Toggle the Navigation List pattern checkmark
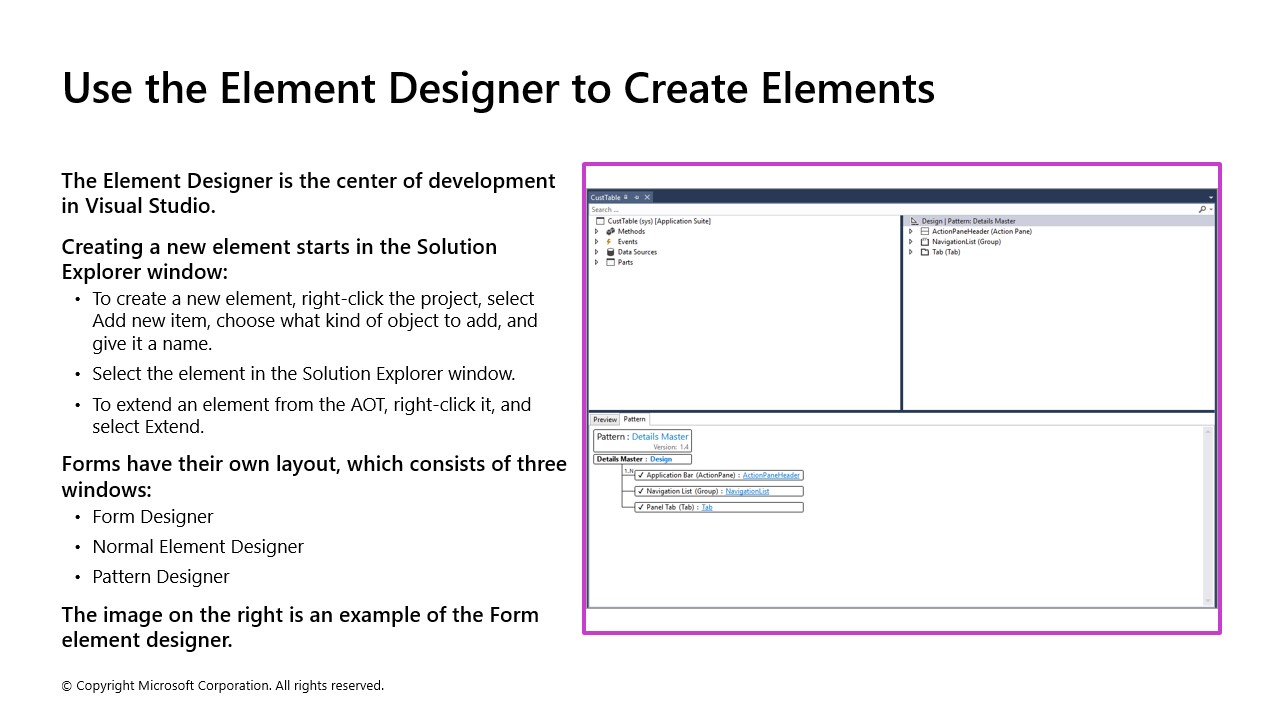 pyautogui.click(x=641, y=491)
